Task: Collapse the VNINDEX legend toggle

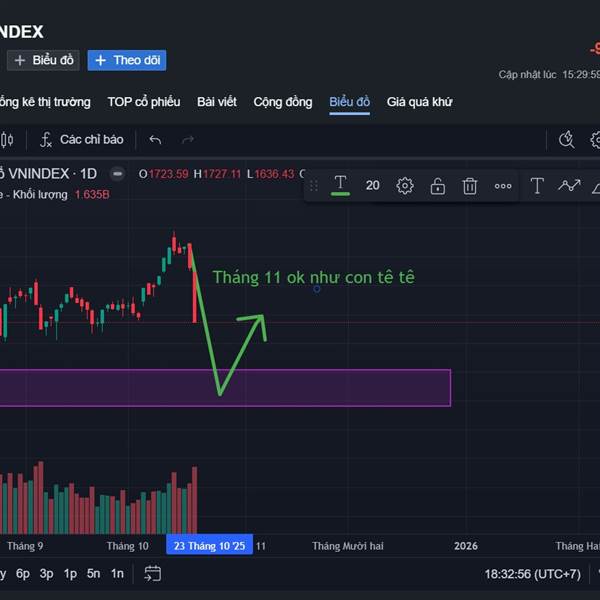Action: click(x=117, y=173)
